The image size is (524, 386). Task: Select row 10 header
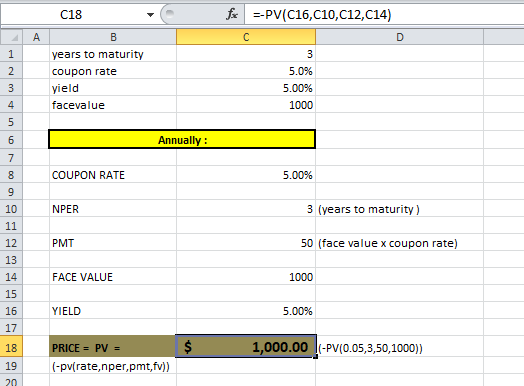click(x=11, y=209)
